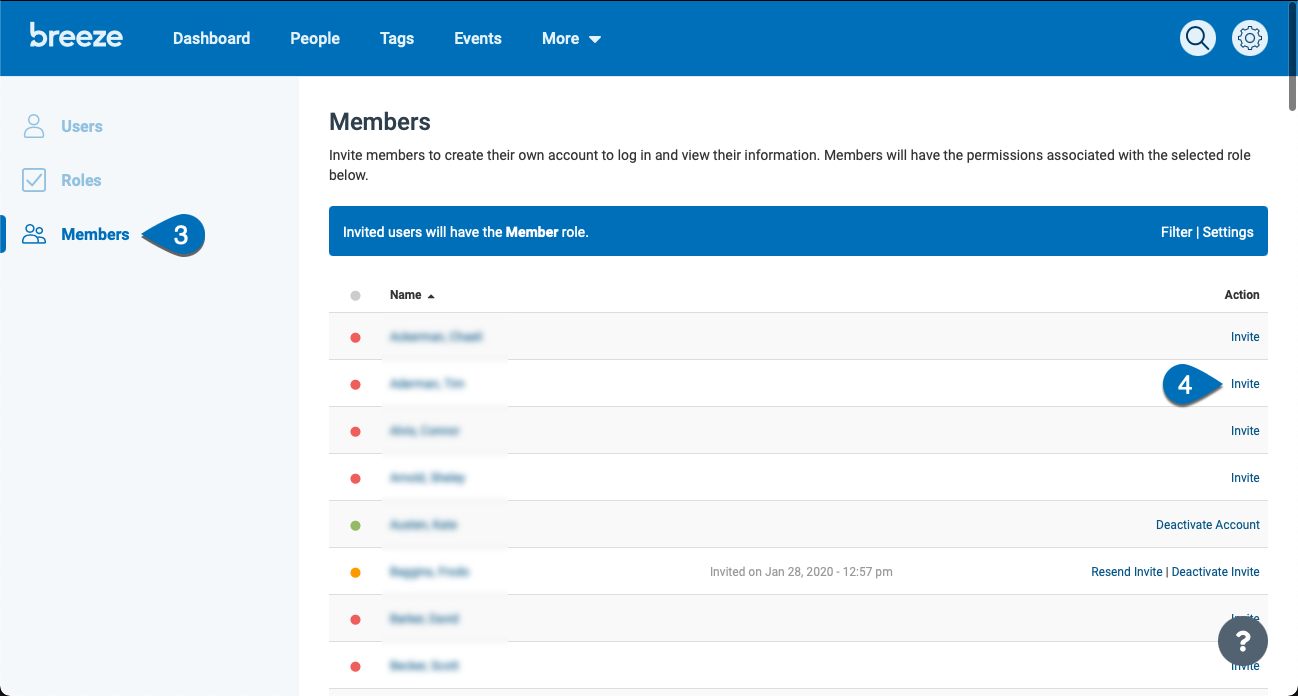Click the Filter link in the blue bar
Screen dimensions: 1298x696
coord(1176,232)
